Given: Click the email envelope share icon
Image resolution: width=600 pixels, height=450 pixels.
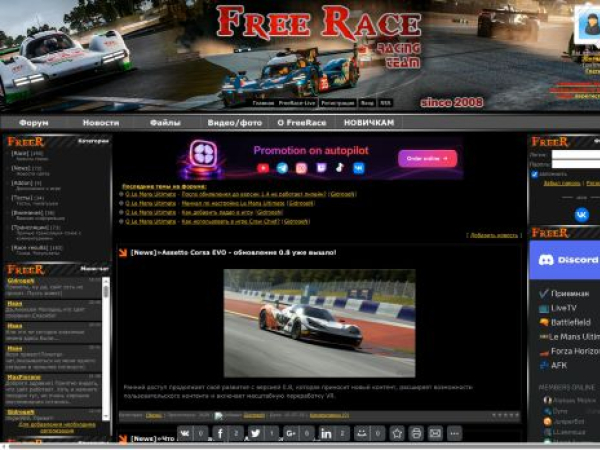Looking at the screenshot, I should tap(435, 434).
